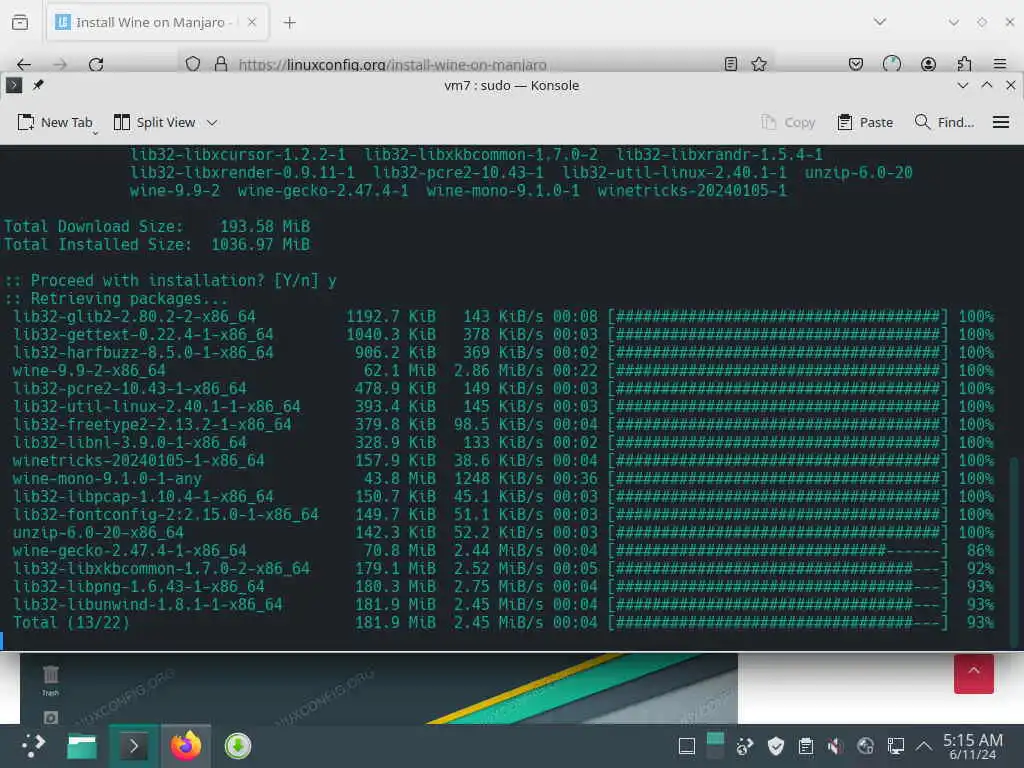Open the Konsole hamburger menu
Image resolution: width=1024 pixels, height=768 pixels.
[x=1000, y=122]
